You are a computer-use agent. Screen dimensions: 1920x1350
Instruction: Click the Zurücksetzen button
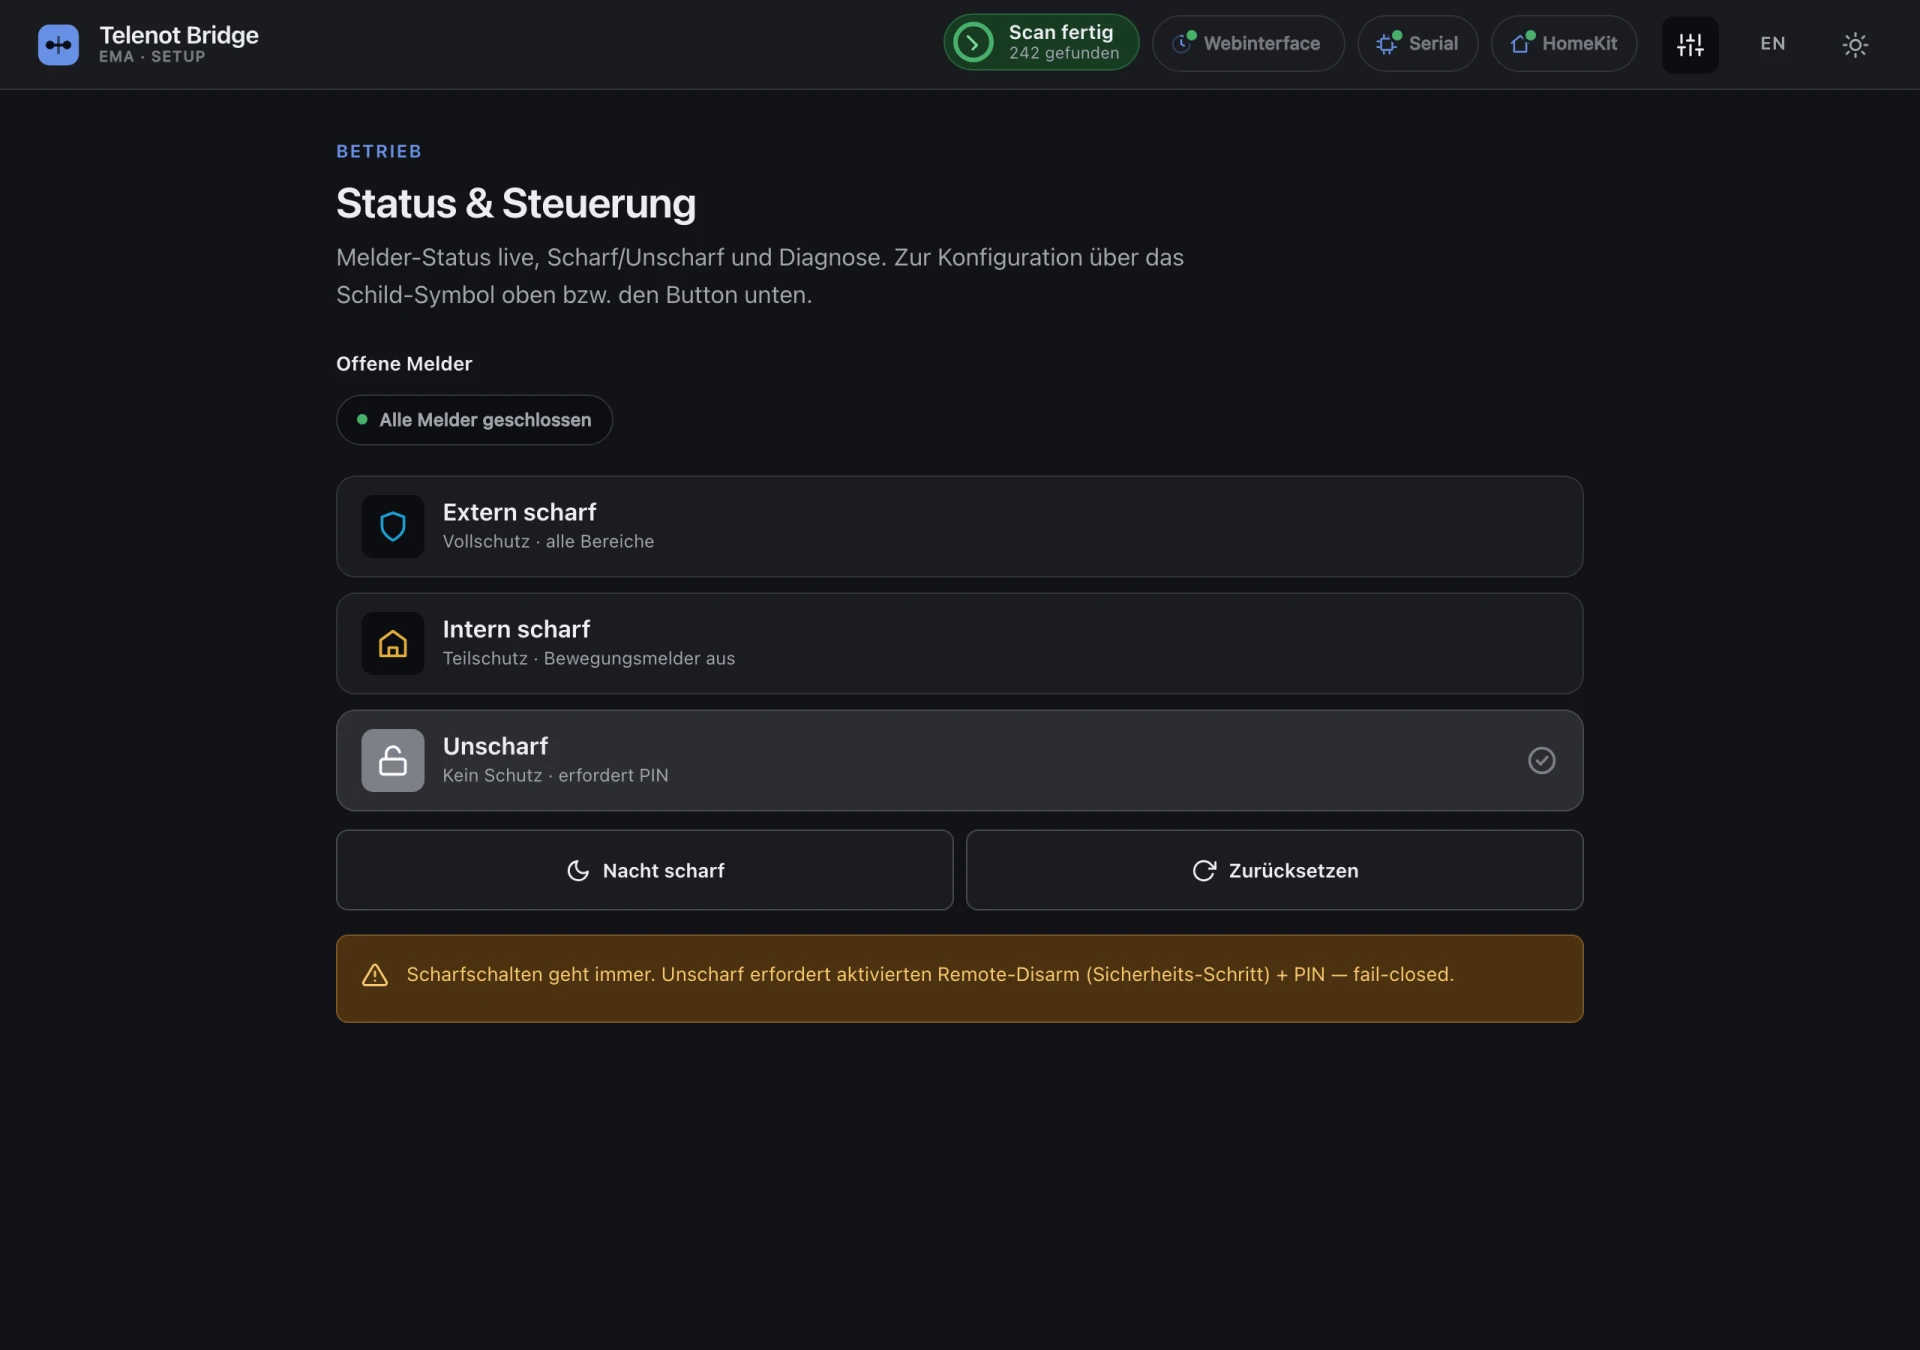click(1274, 870)
